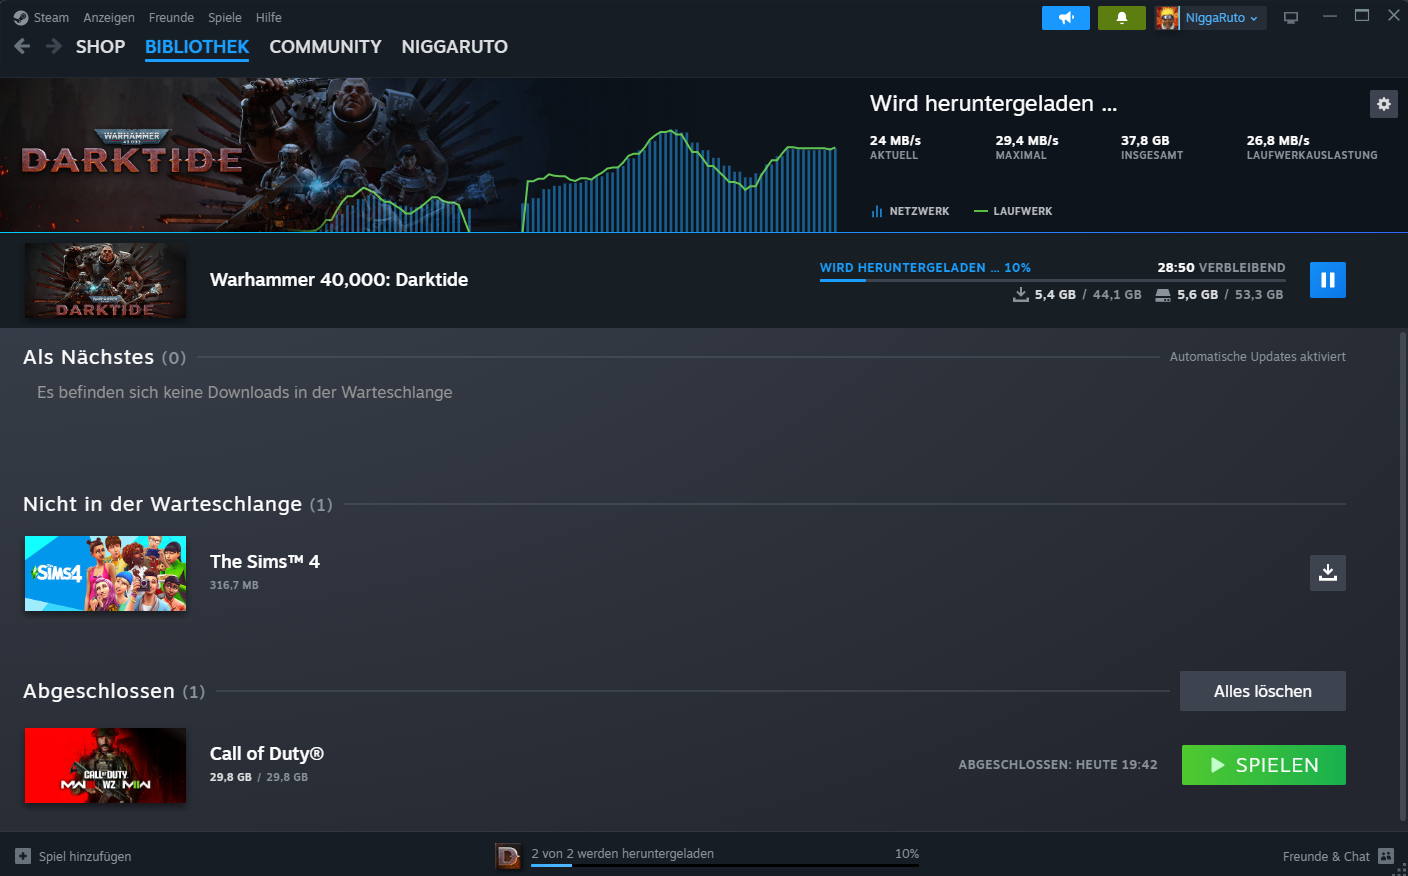Click the download speed graph
The width and height of the screenshot is (1408, 876).
(x=580, y=180)
